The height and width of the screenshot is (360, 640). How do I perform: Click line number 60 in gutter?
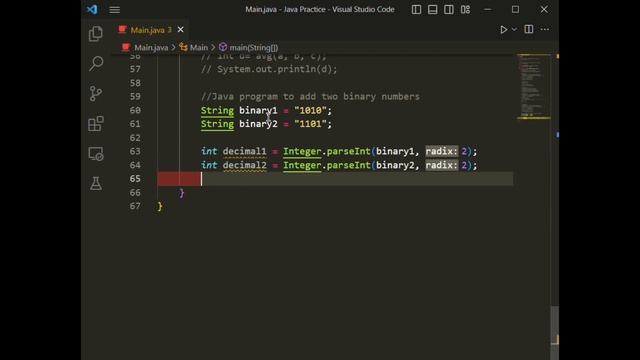point(135,110)
